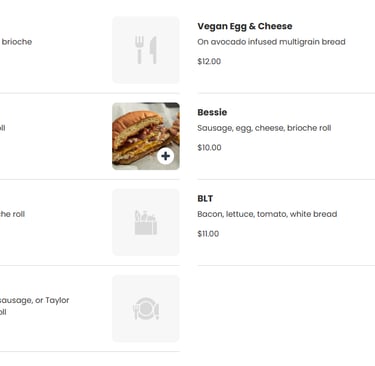Click description 'Bacon, lettuce, tomato, white bread'
Screen dimensions: 375x366
click(267, 214)
